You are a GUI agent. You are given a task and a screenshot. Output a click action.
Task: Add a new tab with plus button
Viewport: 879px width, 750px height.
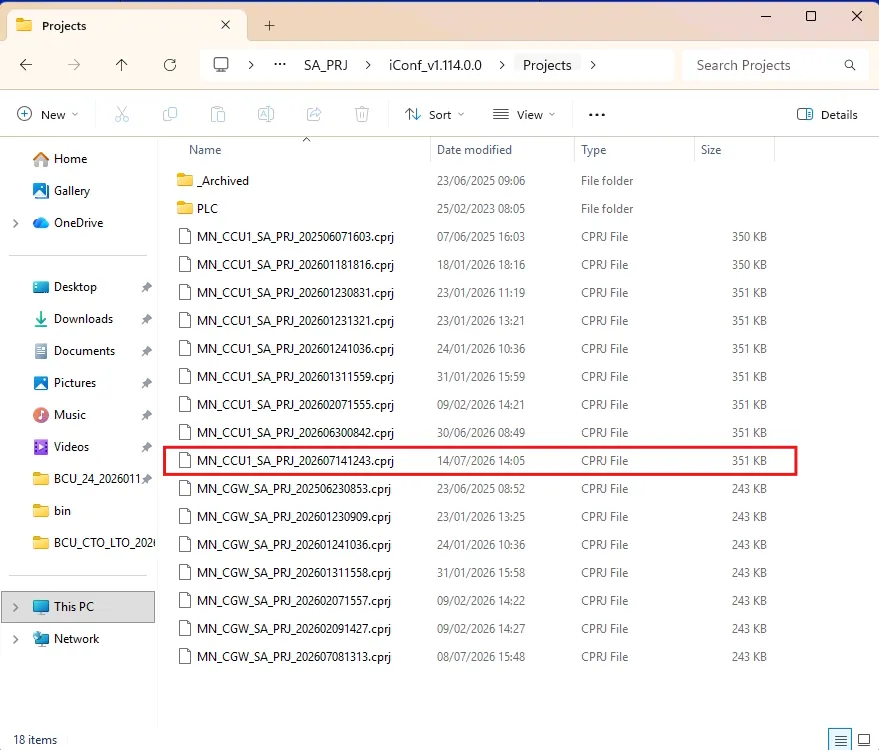click(x=270, y=25)
